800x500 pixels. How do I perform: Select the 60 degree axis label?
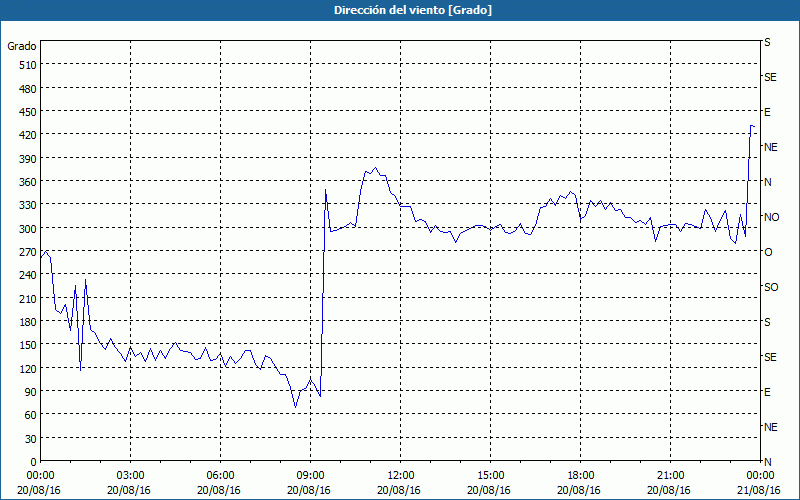[x=31, y=416]
